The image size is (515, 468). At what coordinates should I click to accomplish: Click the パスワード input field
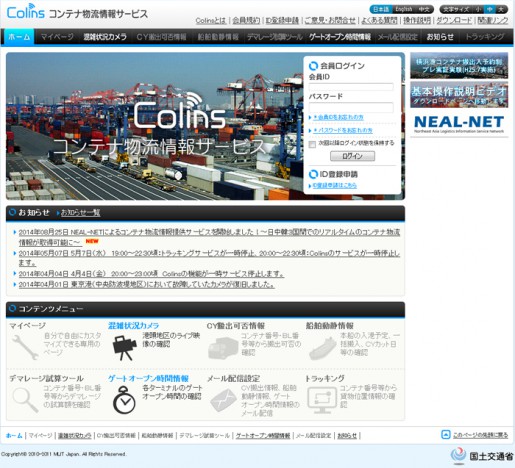point(351,108)
